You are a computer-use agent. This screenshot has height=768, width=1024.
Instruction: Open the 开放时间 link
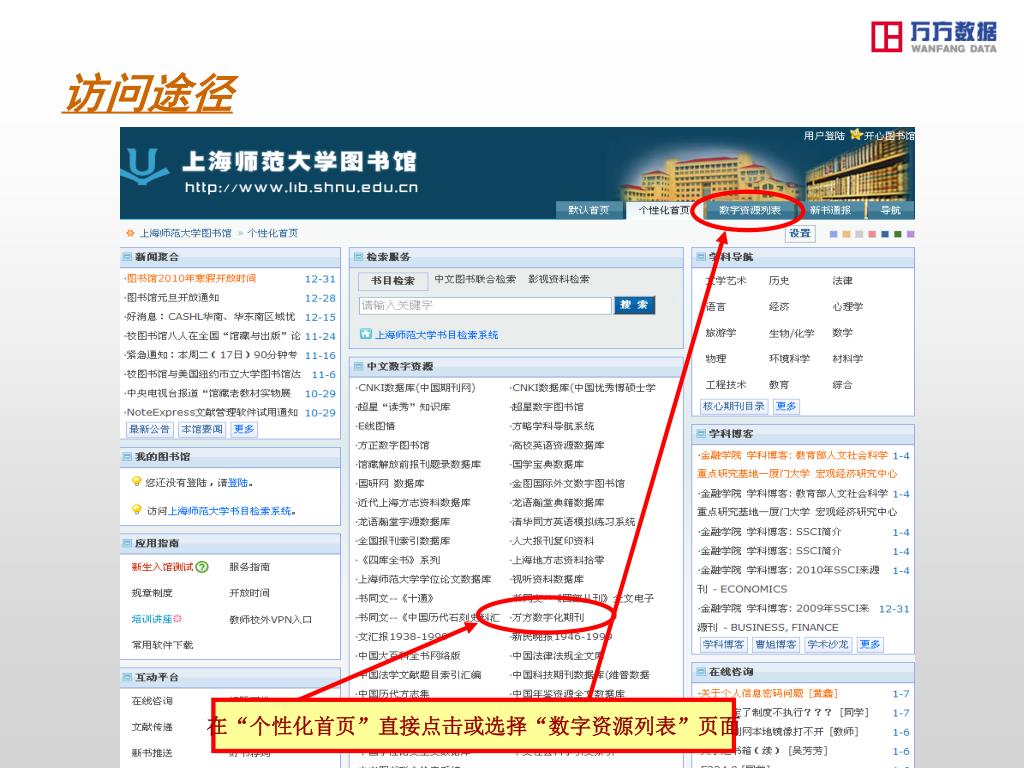(249, 593)
